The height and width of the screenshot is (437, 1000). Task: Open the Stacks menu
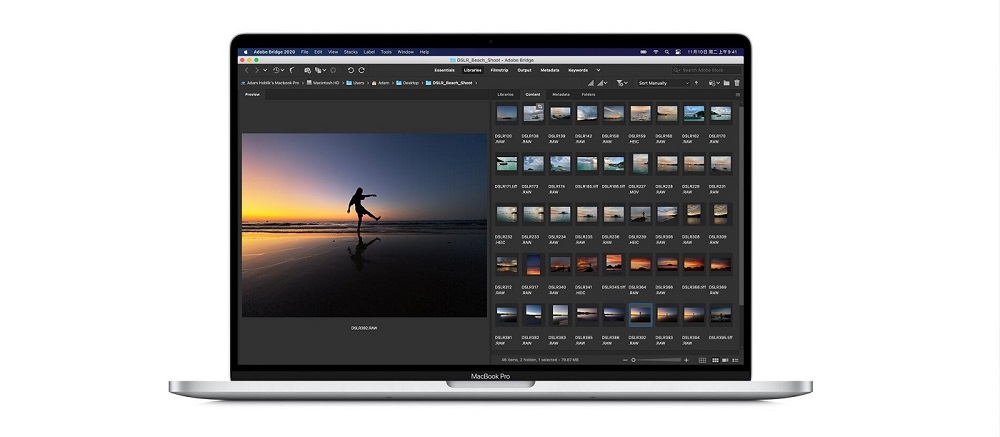click(351, 52)
